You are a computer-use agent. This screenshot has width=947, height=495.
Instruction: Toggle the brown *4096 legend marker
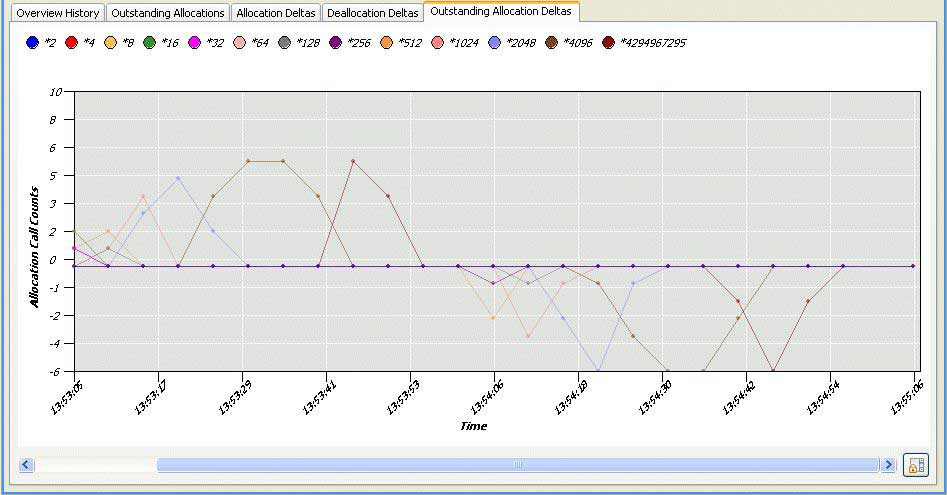551,43
